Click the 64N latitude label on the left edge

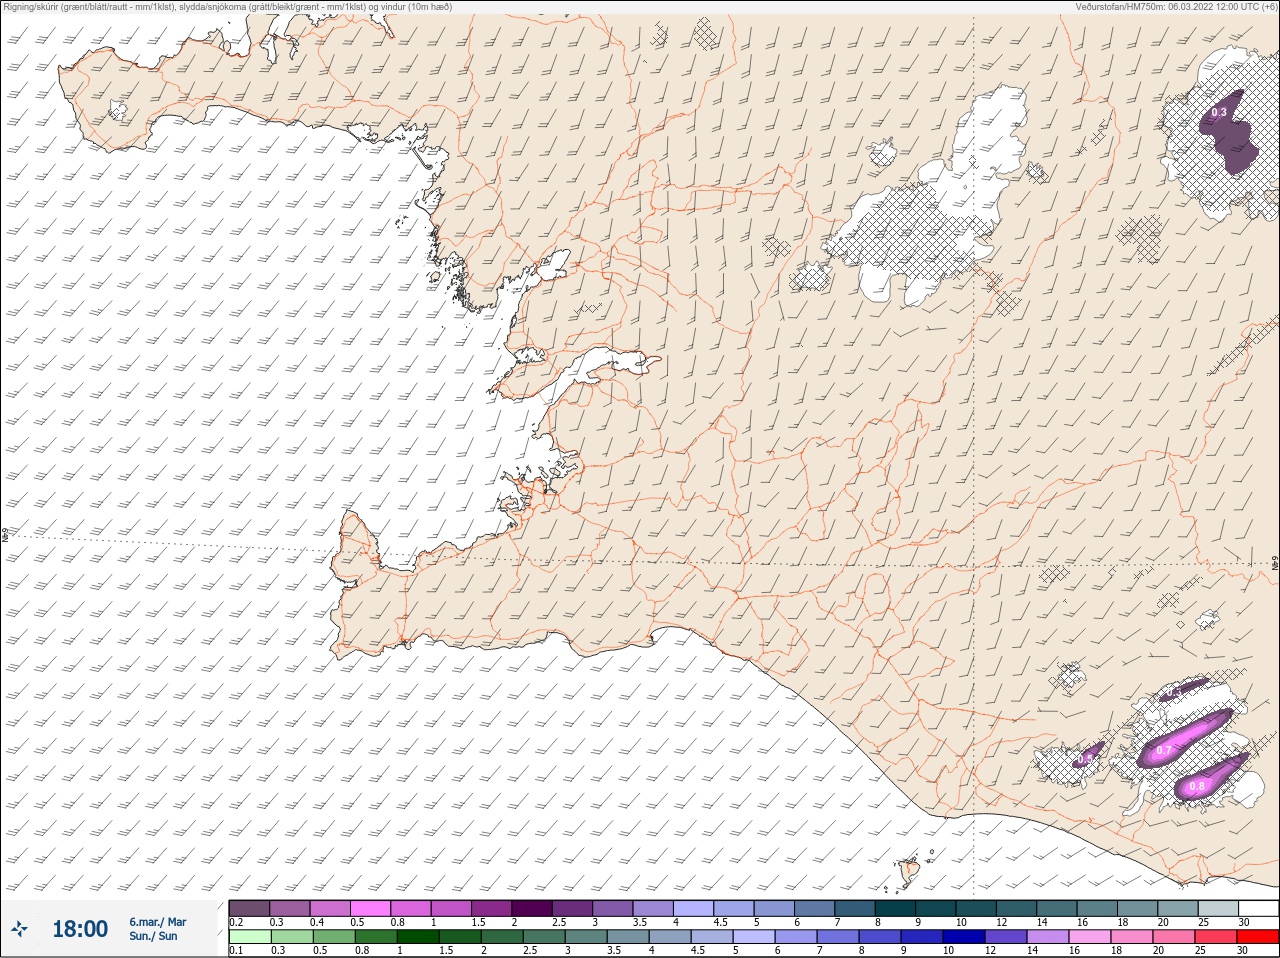[x=5, y=535]
